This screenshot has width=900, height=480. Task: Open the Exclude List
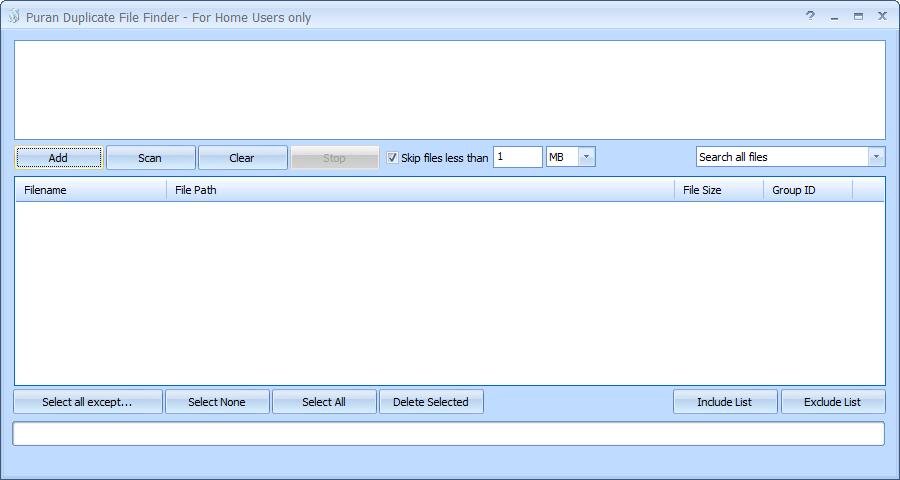pos(833,402)
